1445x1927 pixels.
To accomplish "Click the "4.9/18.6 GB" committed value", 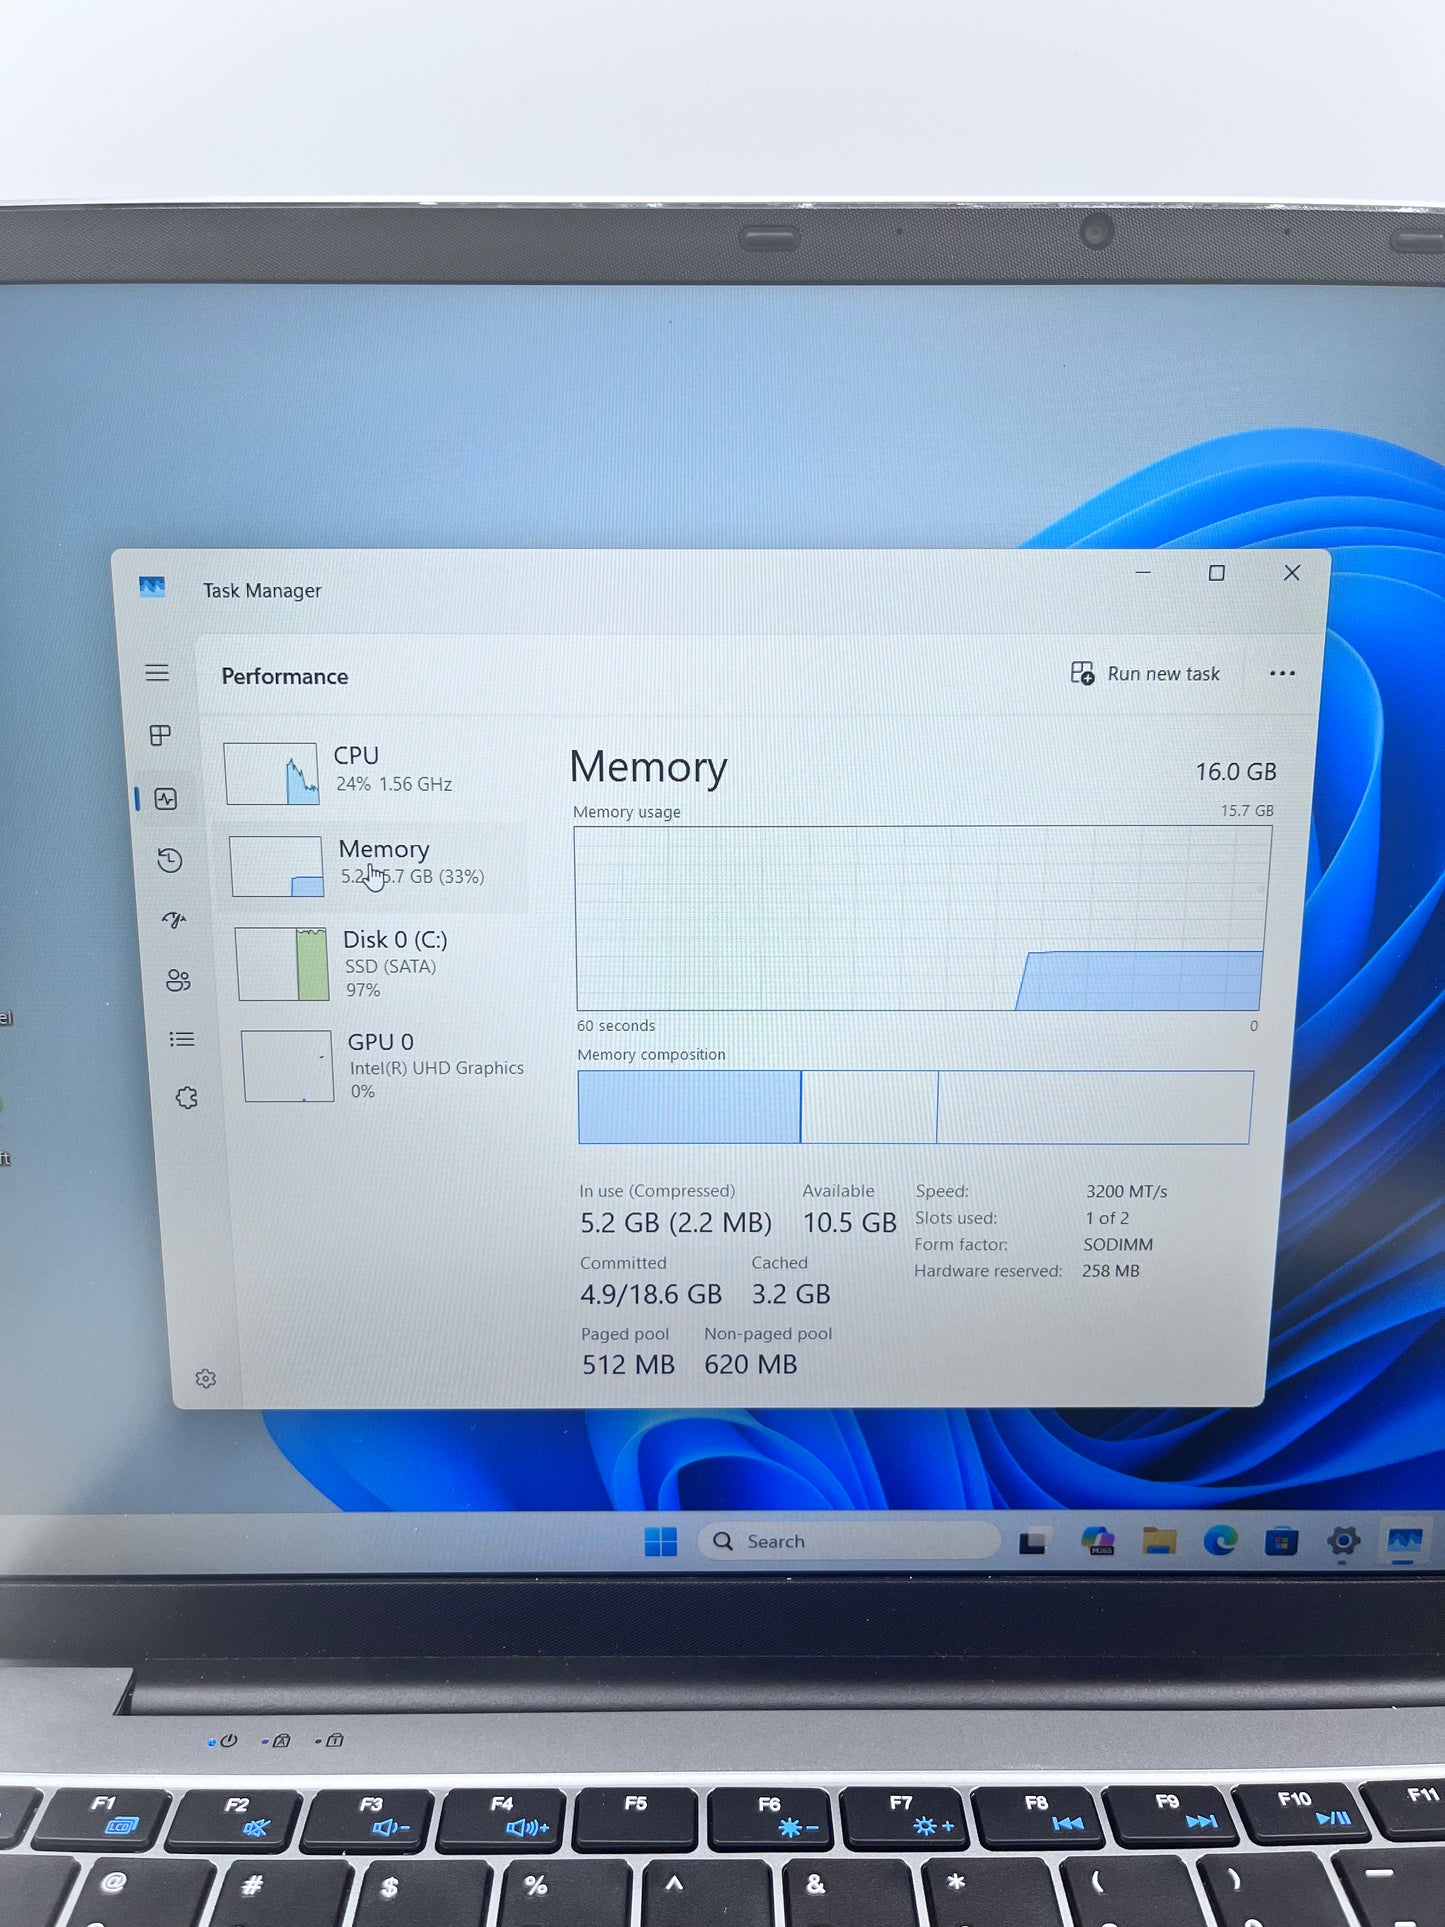I will (651, 1294).
